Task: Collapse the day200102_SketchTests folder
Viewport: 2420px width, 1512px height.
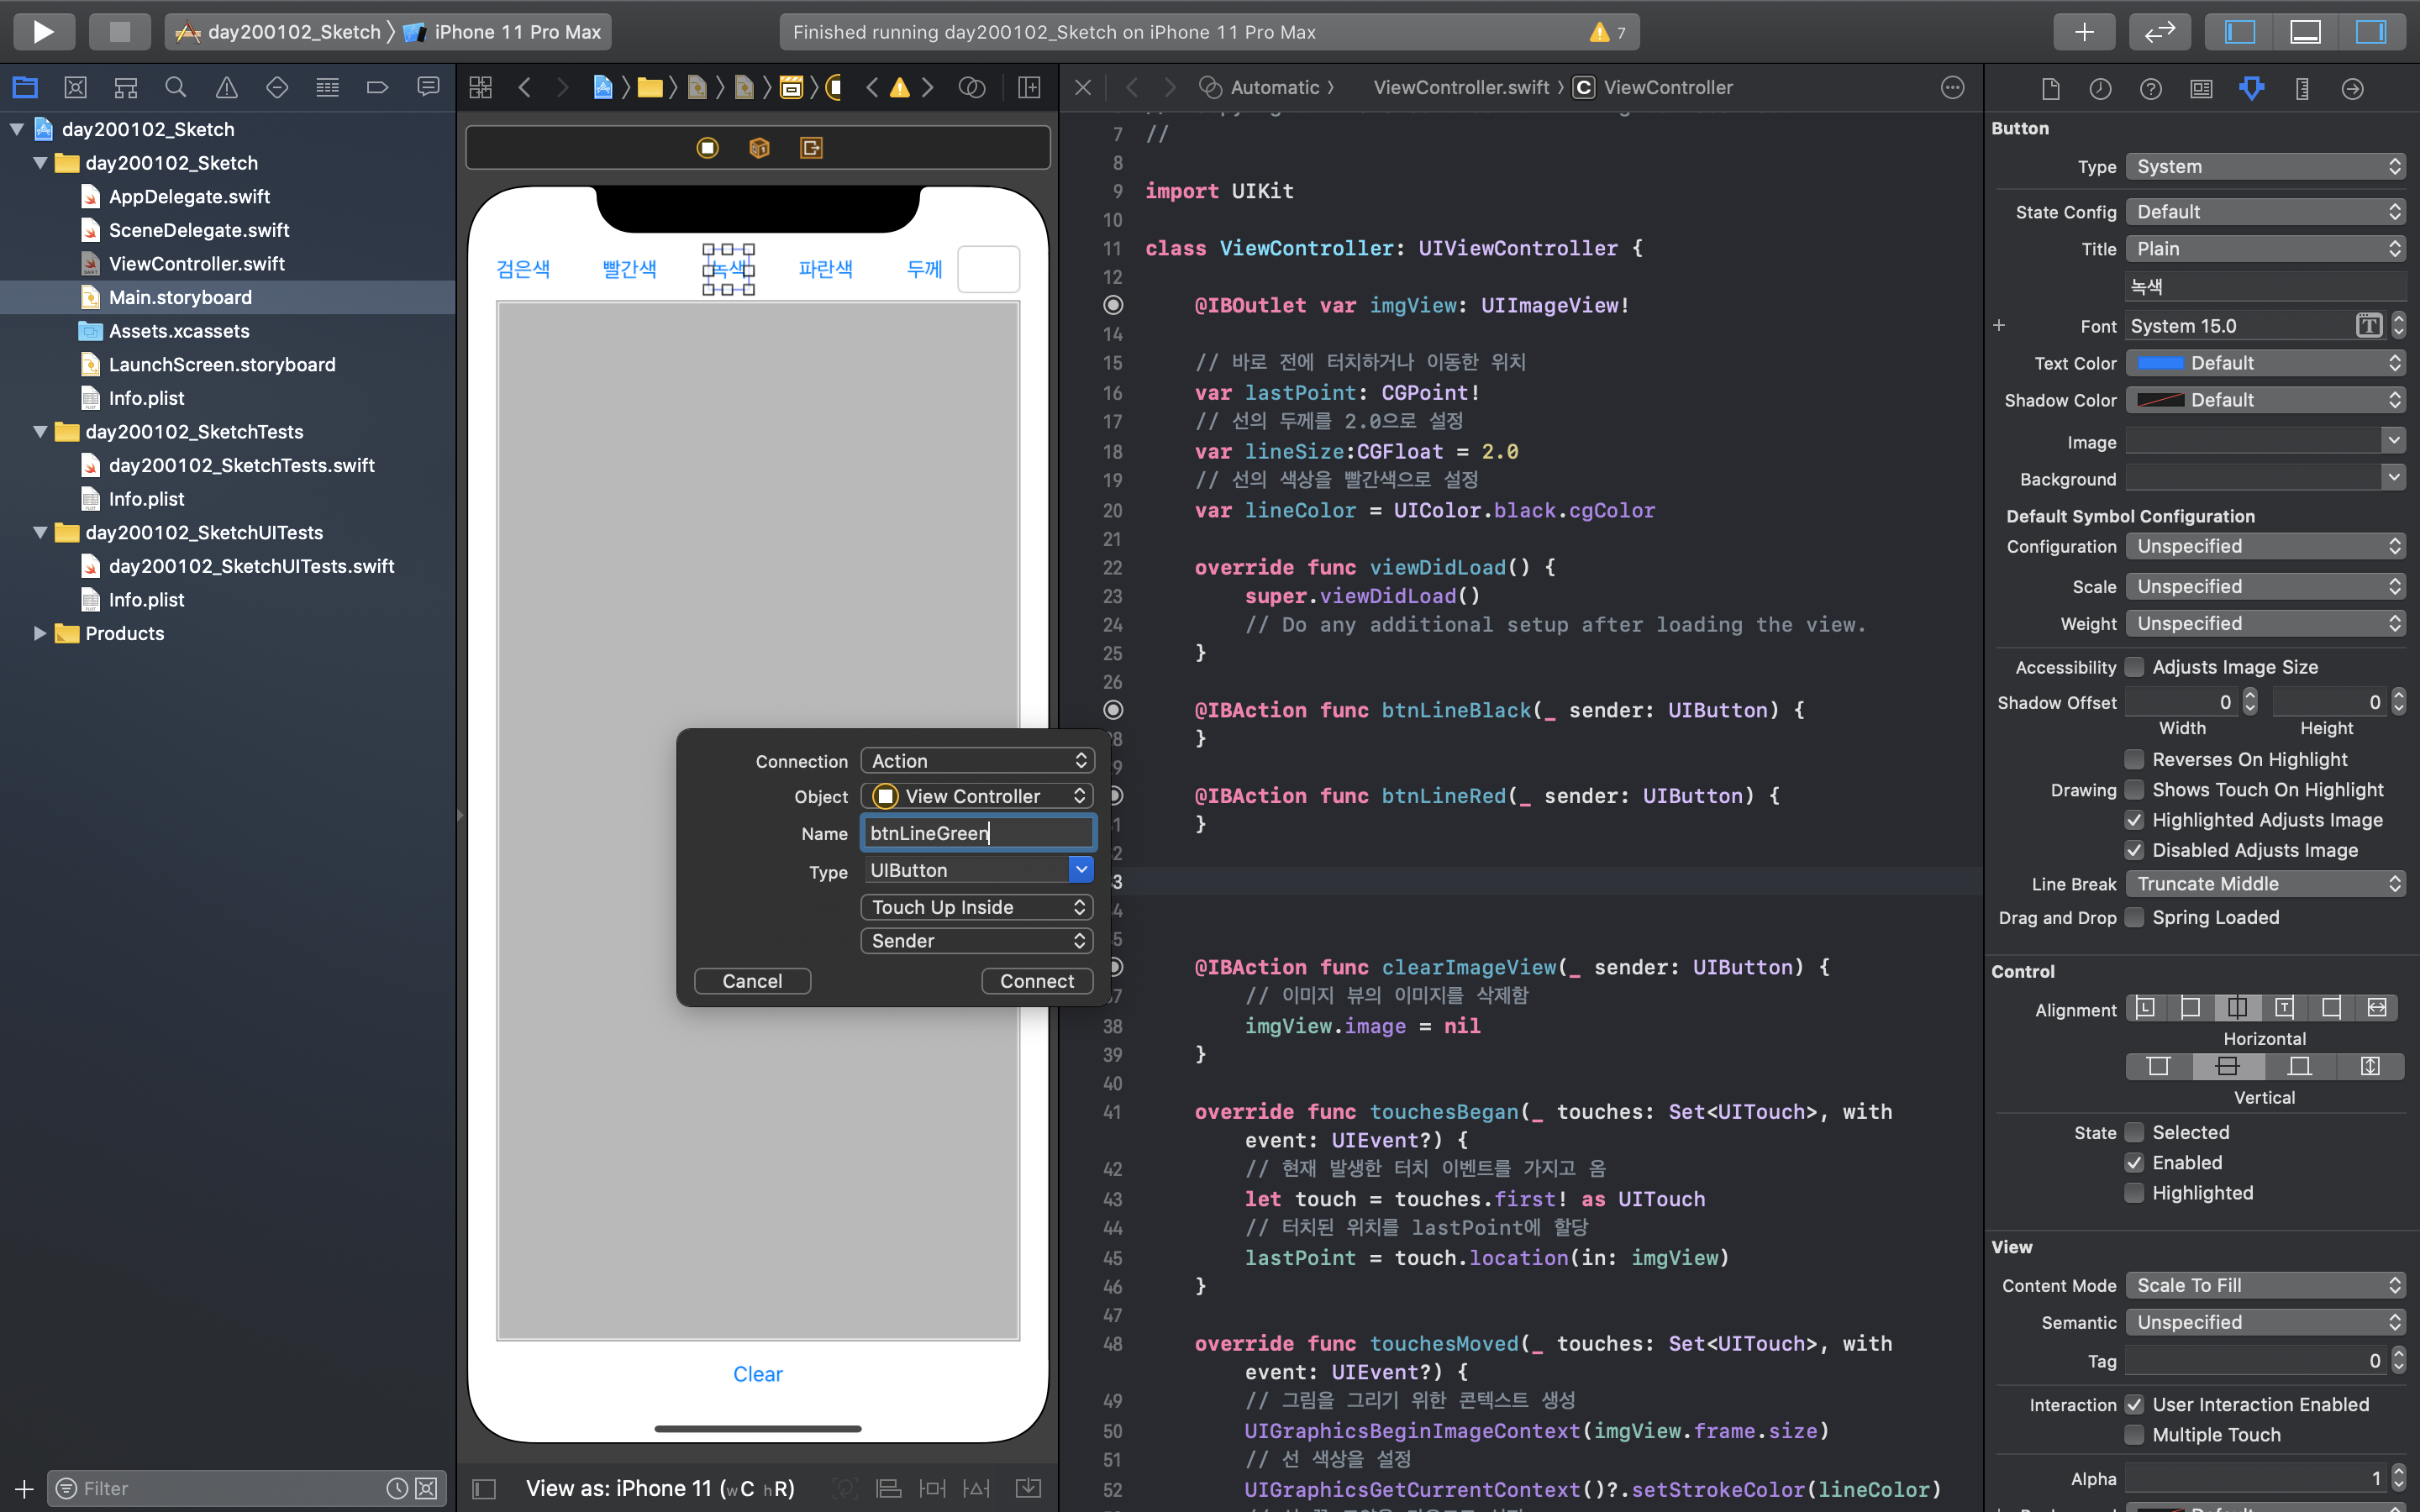Action: 40,432
